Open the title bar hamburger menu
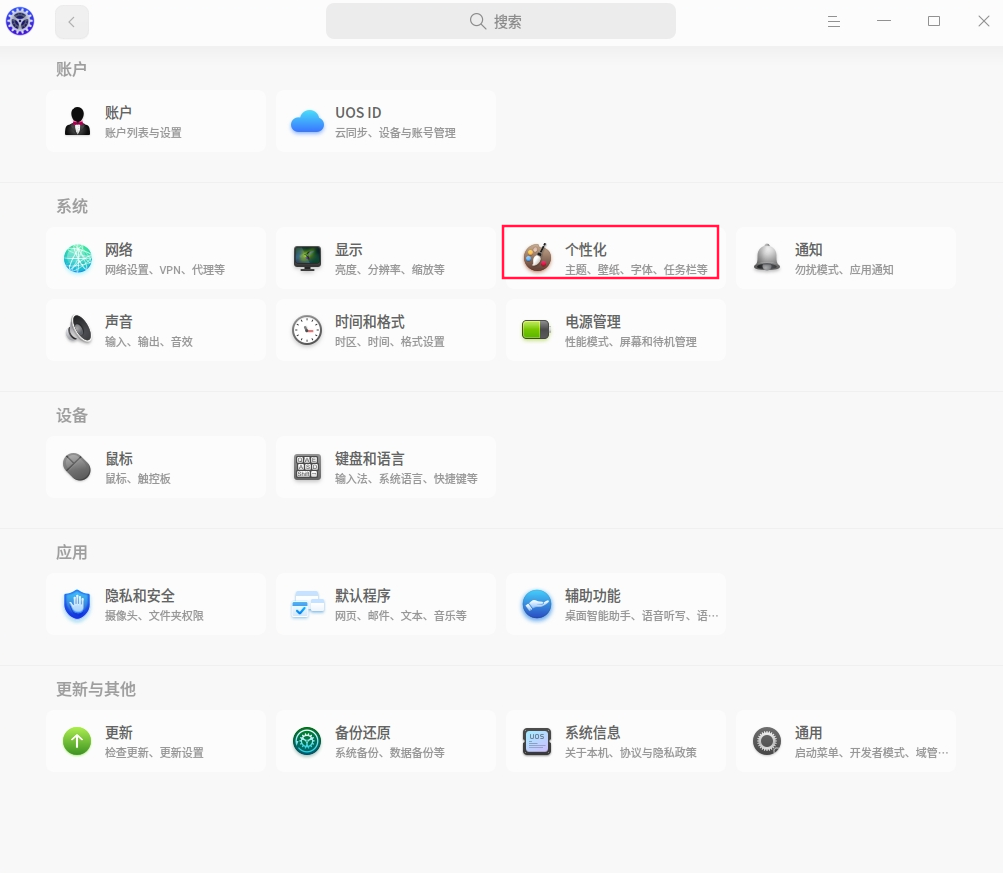The image size is (1003, 873). coord(833,22)
